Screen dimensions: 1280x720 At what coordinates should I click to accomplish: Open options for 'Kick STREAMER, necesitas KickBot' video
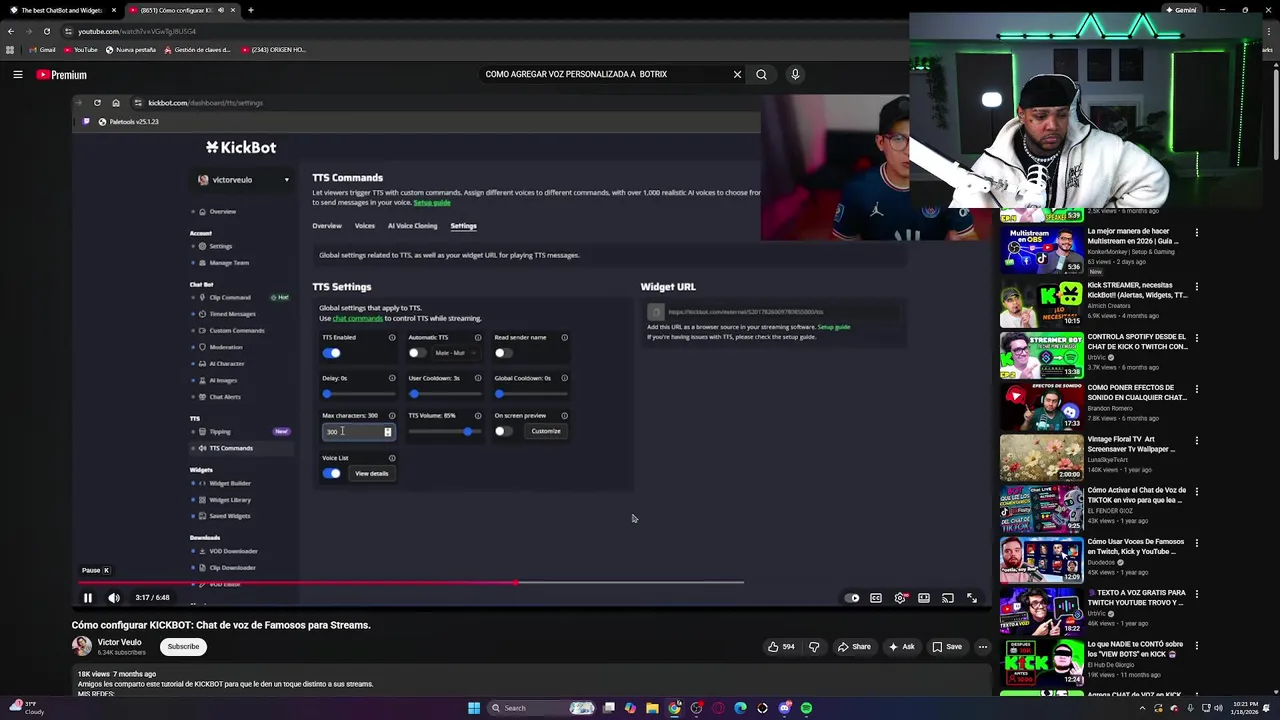[1196, 286]
